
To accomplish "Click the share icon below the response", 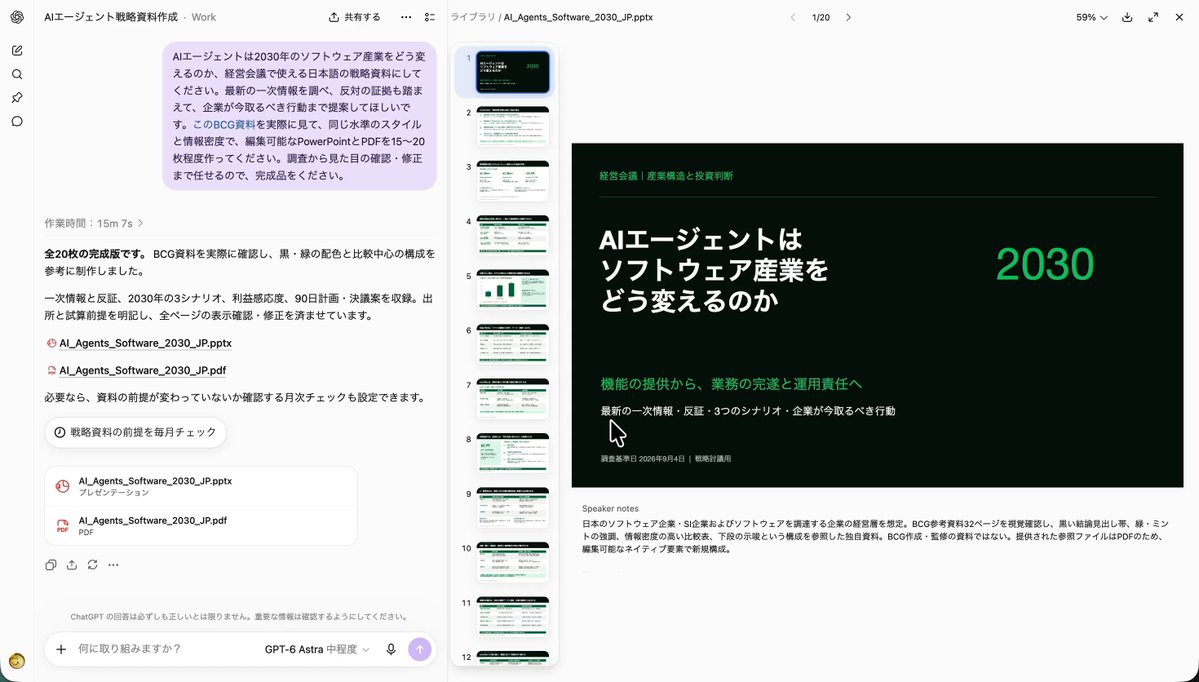I will point(72,565).
